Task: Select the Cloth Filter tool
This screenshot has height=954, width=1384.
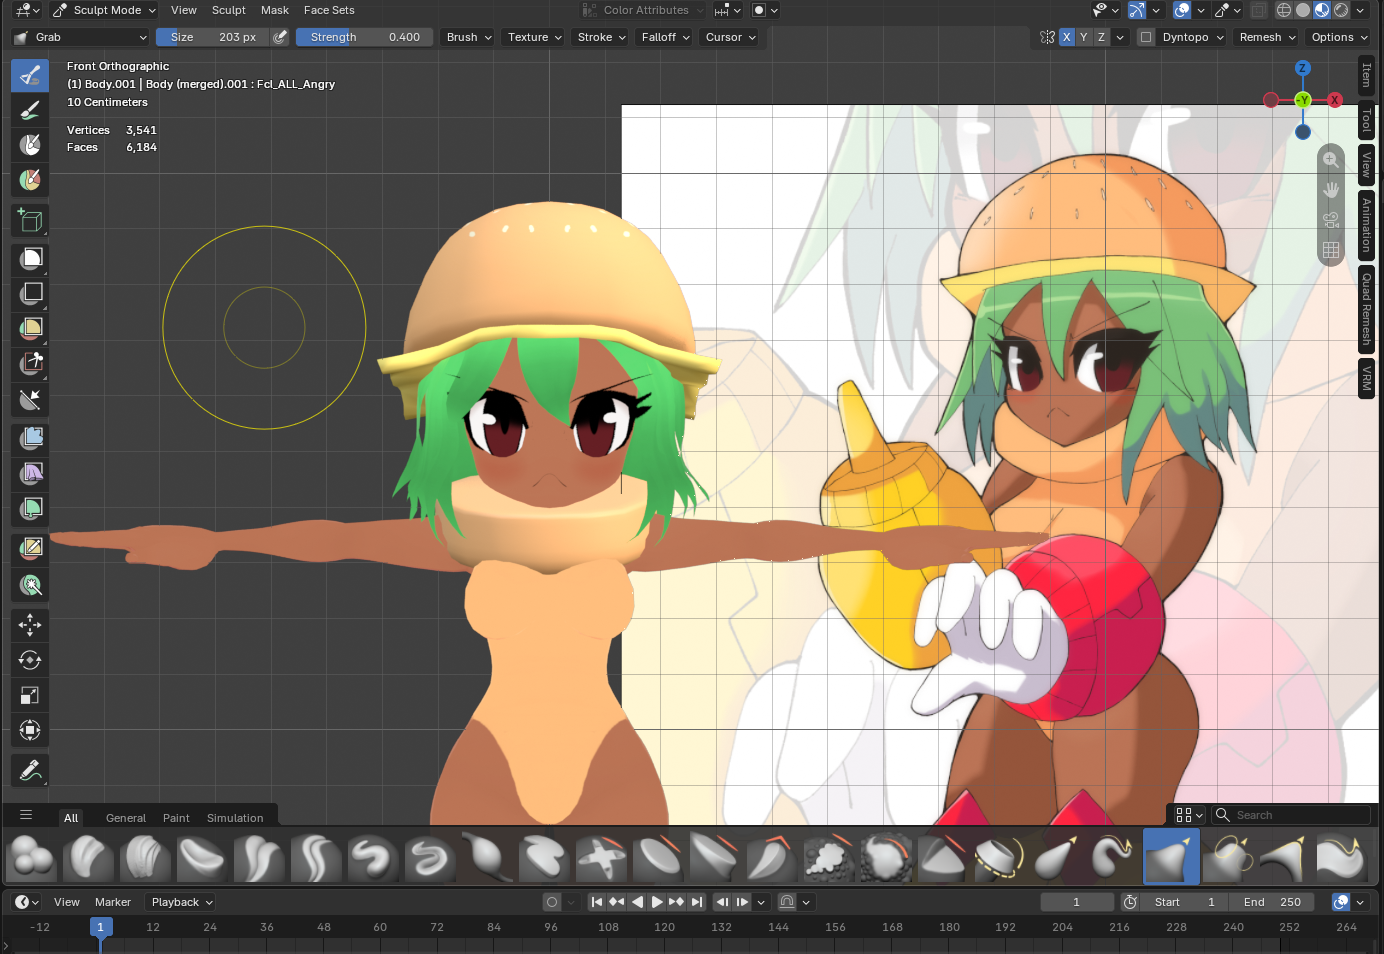Action: click(30, 473)
